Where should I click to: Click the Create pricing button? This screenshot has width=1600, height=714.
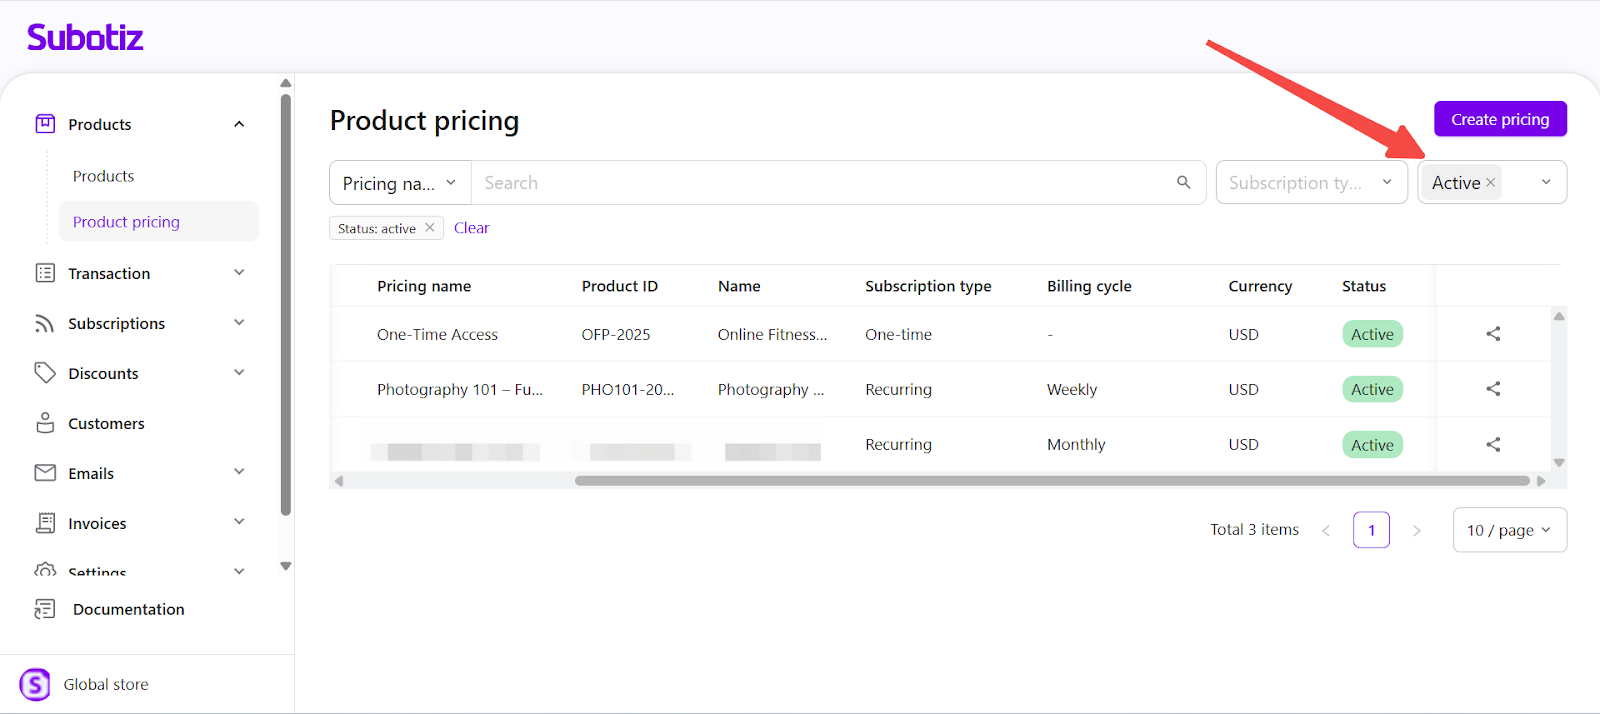click(1500, 119)
